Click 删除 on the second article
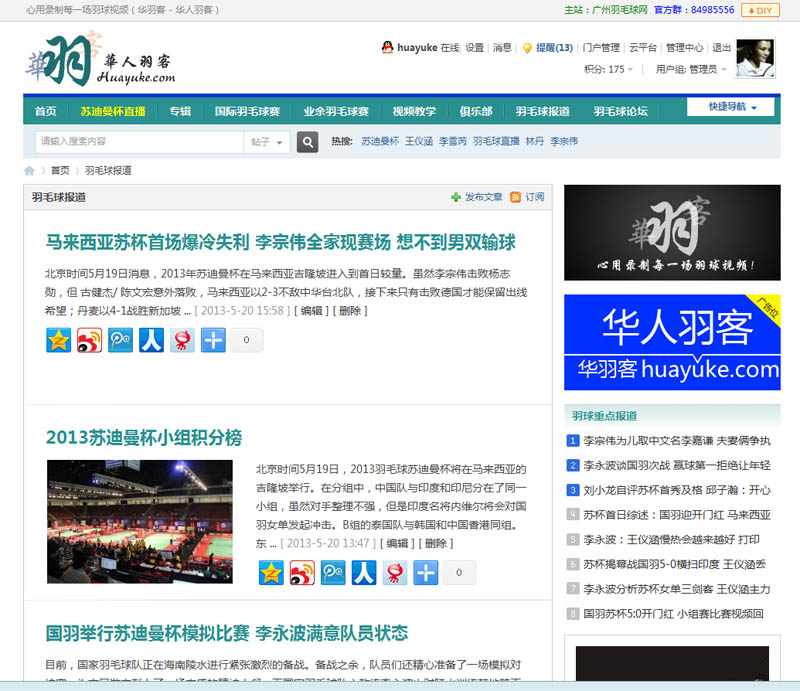800x691 pixels. tap(436, 544)
